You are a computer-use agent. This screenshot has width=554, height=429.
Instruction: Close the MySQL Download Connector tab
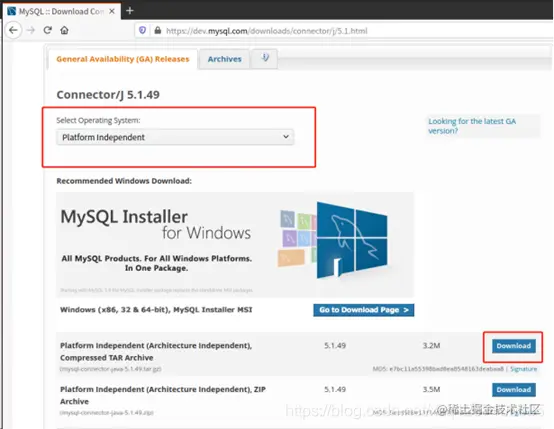click(112, 11)
